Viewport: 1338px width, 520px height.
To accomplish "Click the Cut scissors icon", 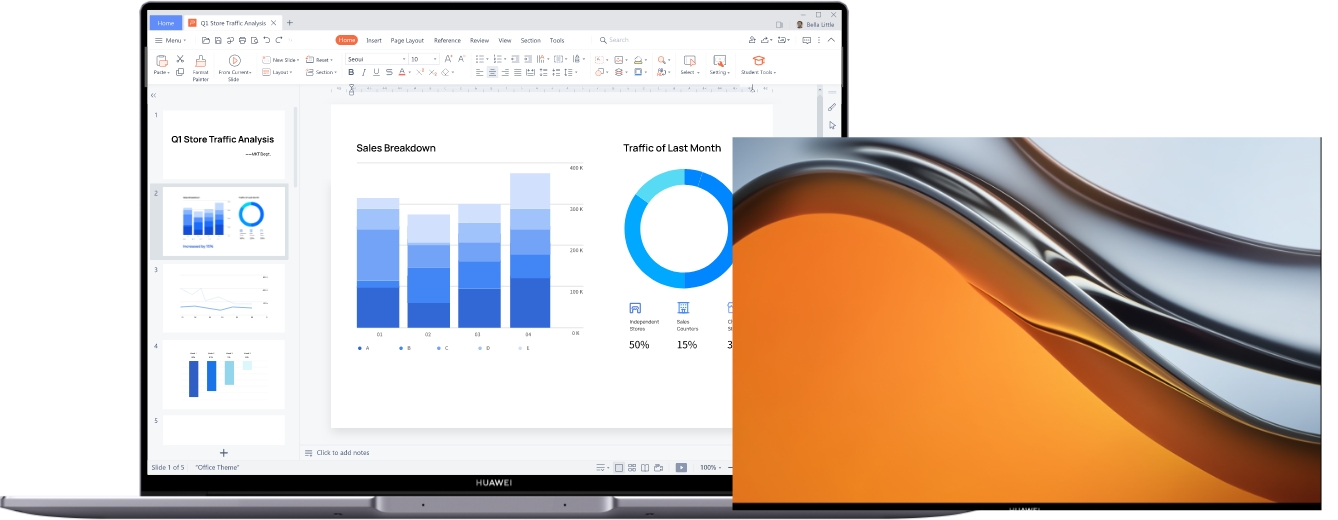I will (x=180, y=59).
